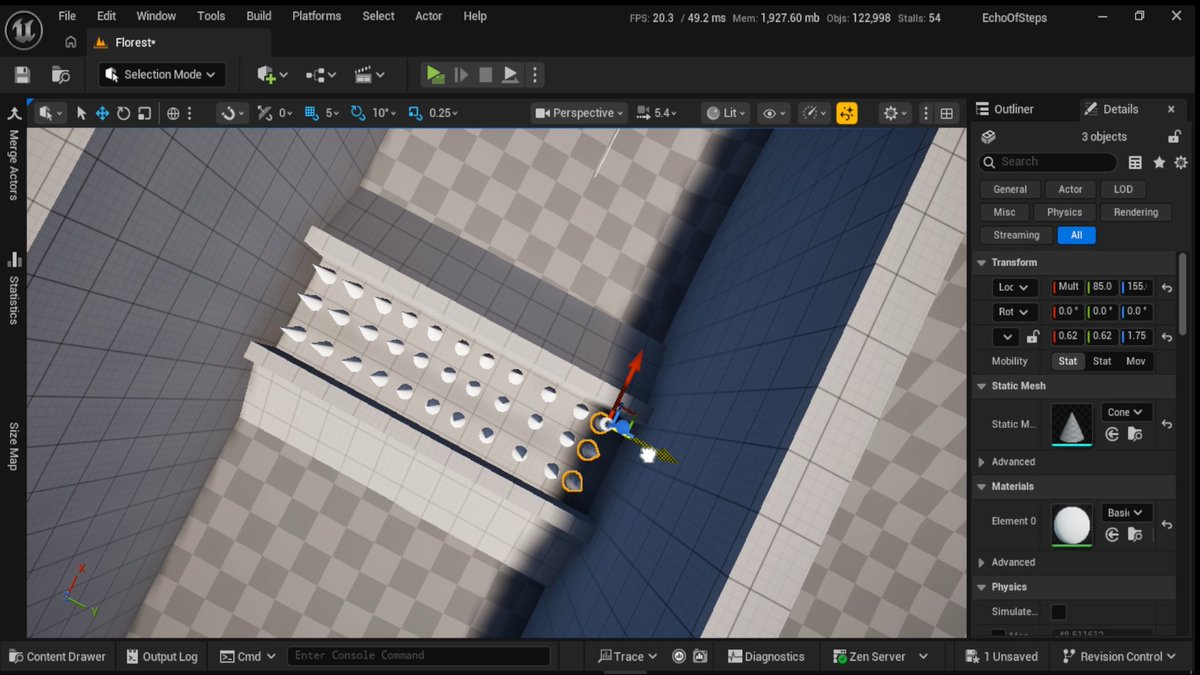
Task: Choose the Rotate gizmo tool
Action: [125, 113]
